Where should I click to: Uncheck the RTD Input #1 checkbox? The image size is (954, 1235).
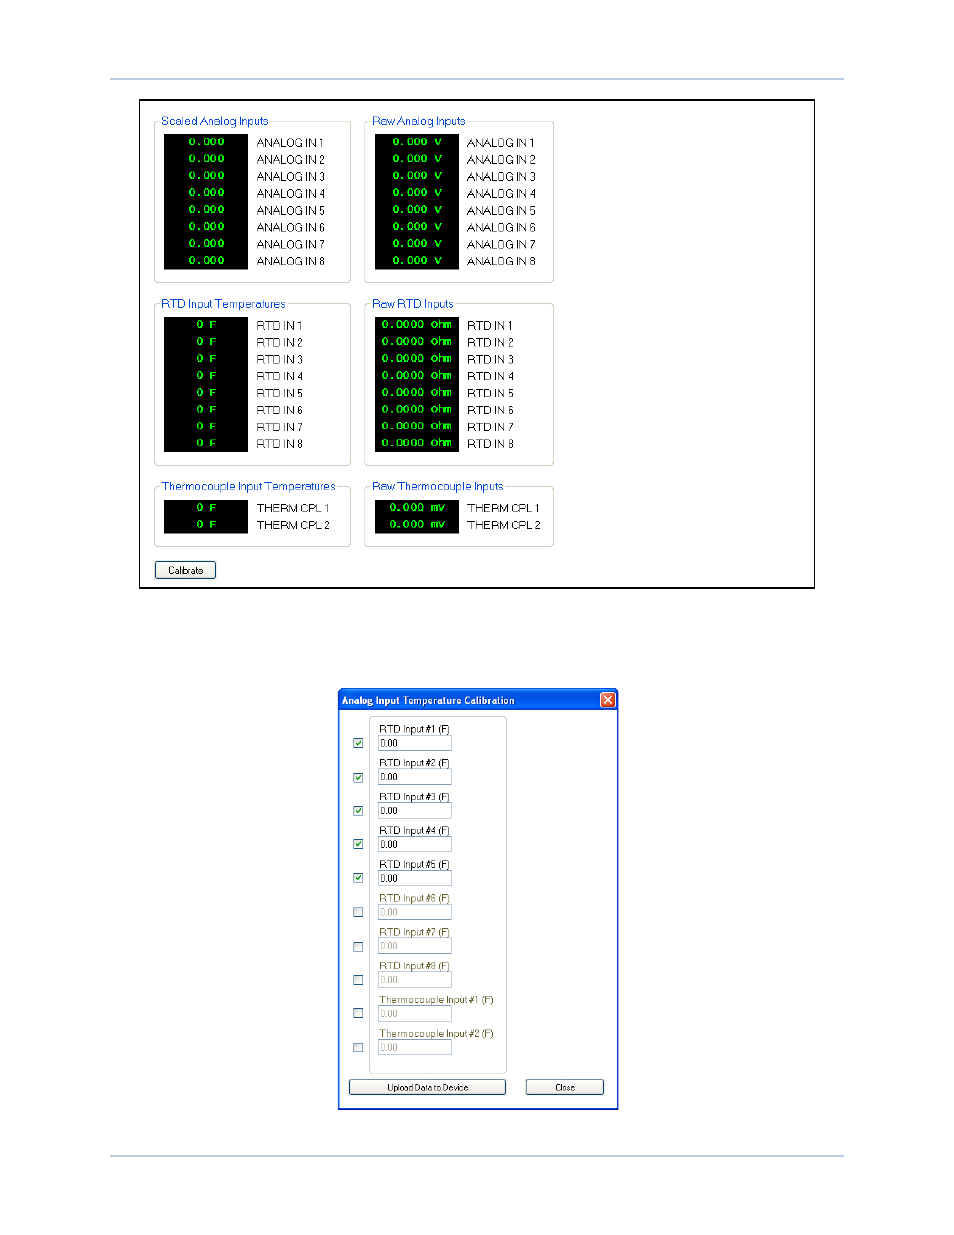358,743
